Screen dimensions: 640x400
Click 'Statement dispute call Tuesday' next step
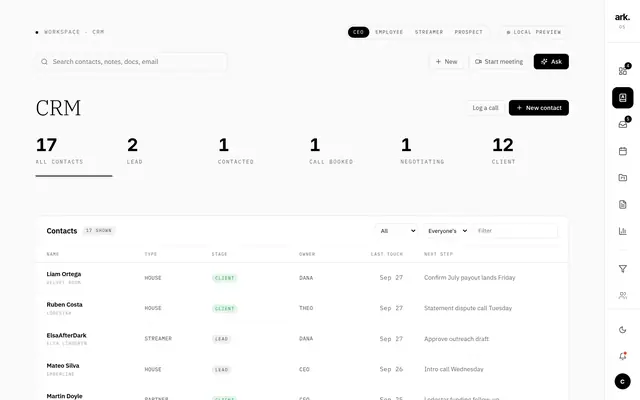tap(468, 308)
